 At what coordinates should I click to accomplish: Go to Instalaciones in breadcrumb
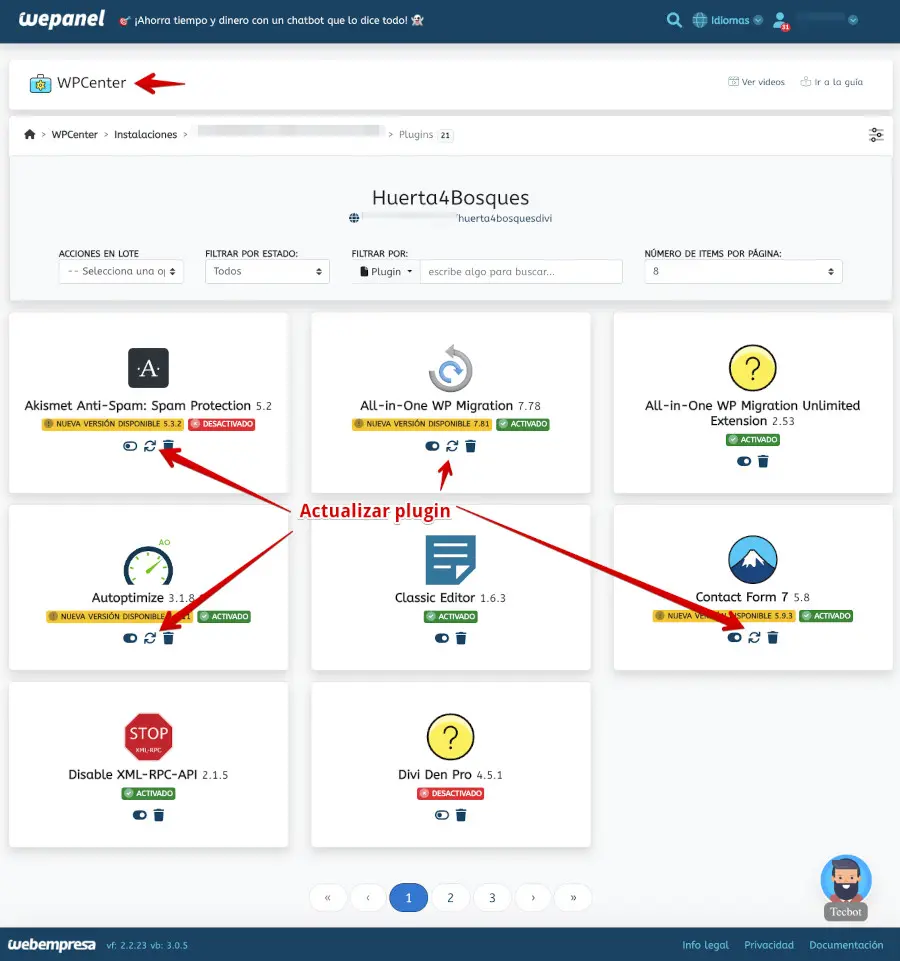pos(145,134)
